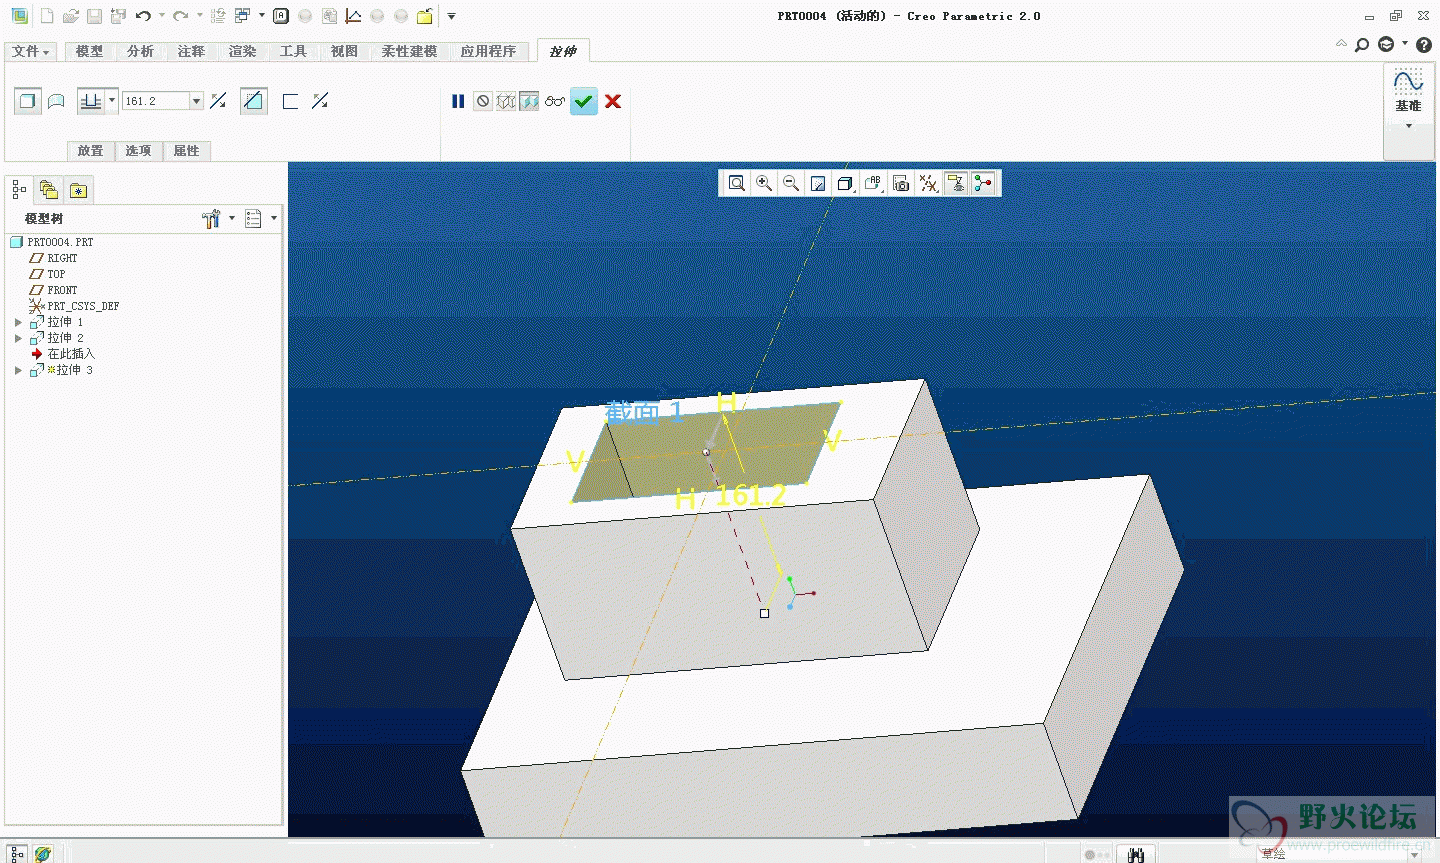Click the Zoom Out magnifier icon

pyautogui.click(x=791, y=183)
